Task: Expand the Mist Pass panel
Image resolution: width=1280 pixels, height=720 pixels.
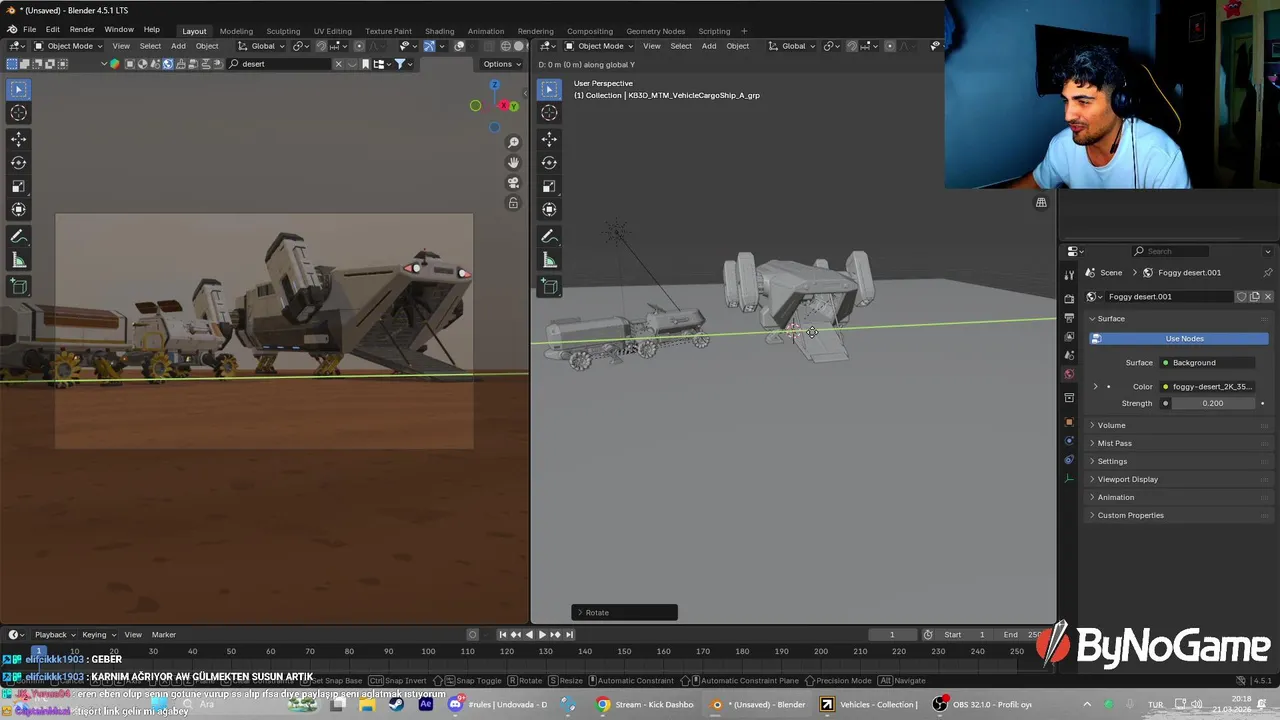Action: point(1114,443)
